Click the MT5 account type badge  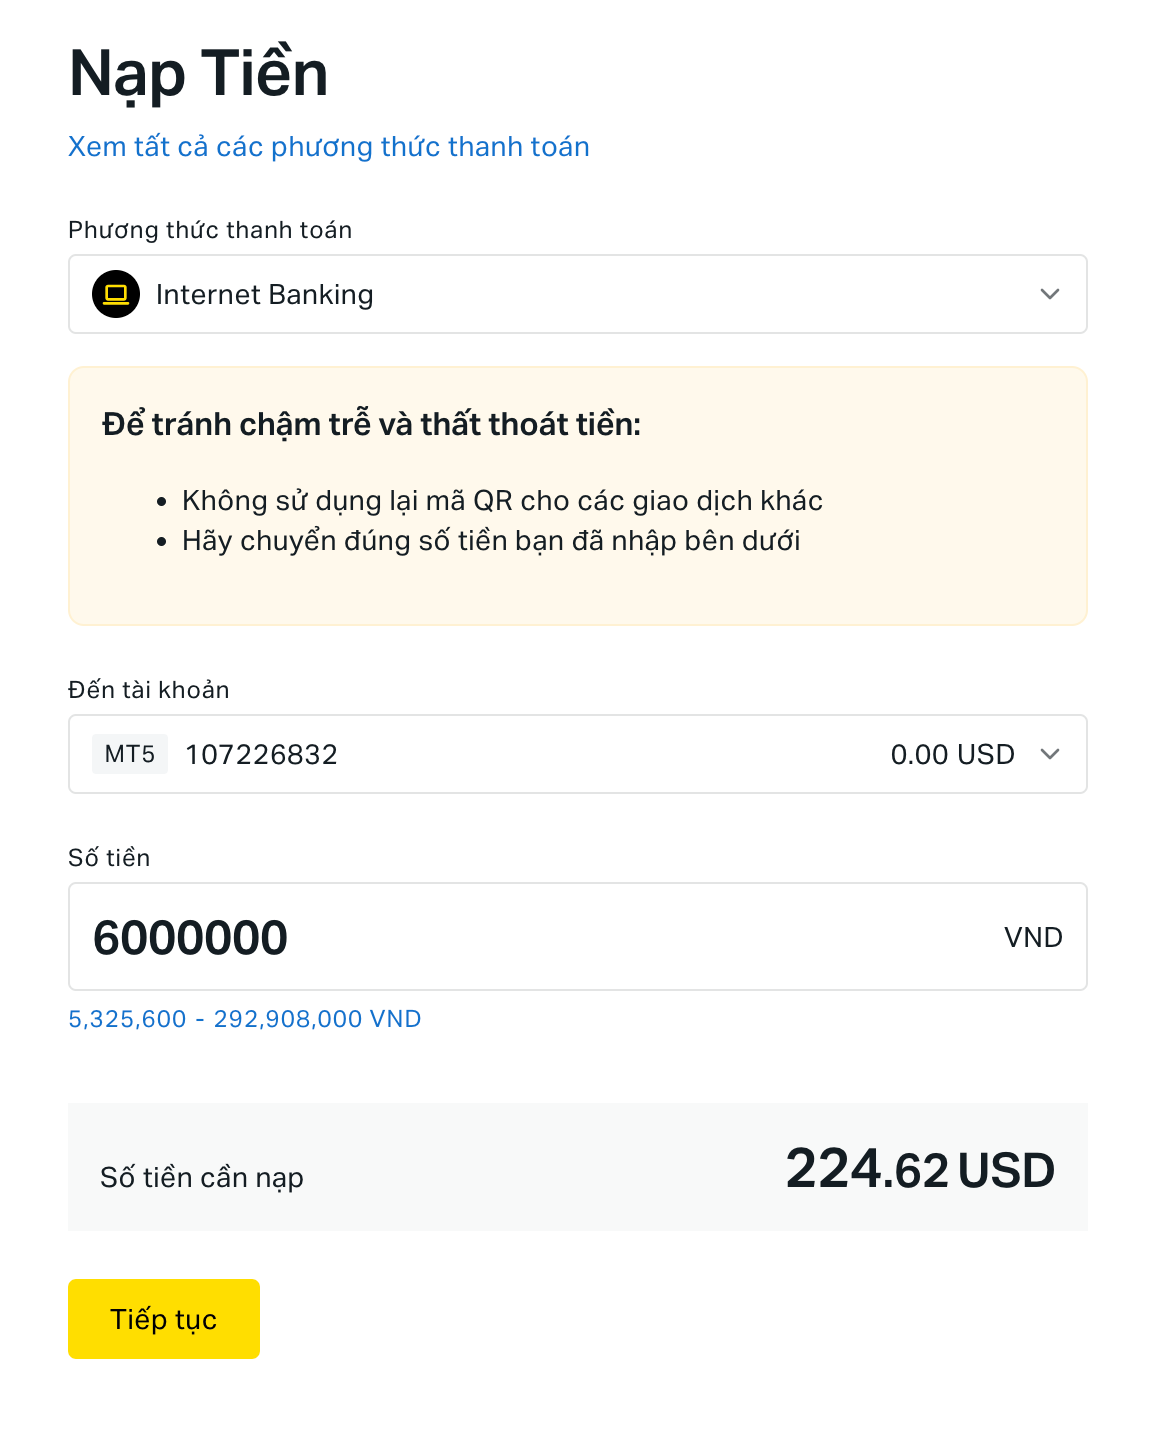coord(130,754)
